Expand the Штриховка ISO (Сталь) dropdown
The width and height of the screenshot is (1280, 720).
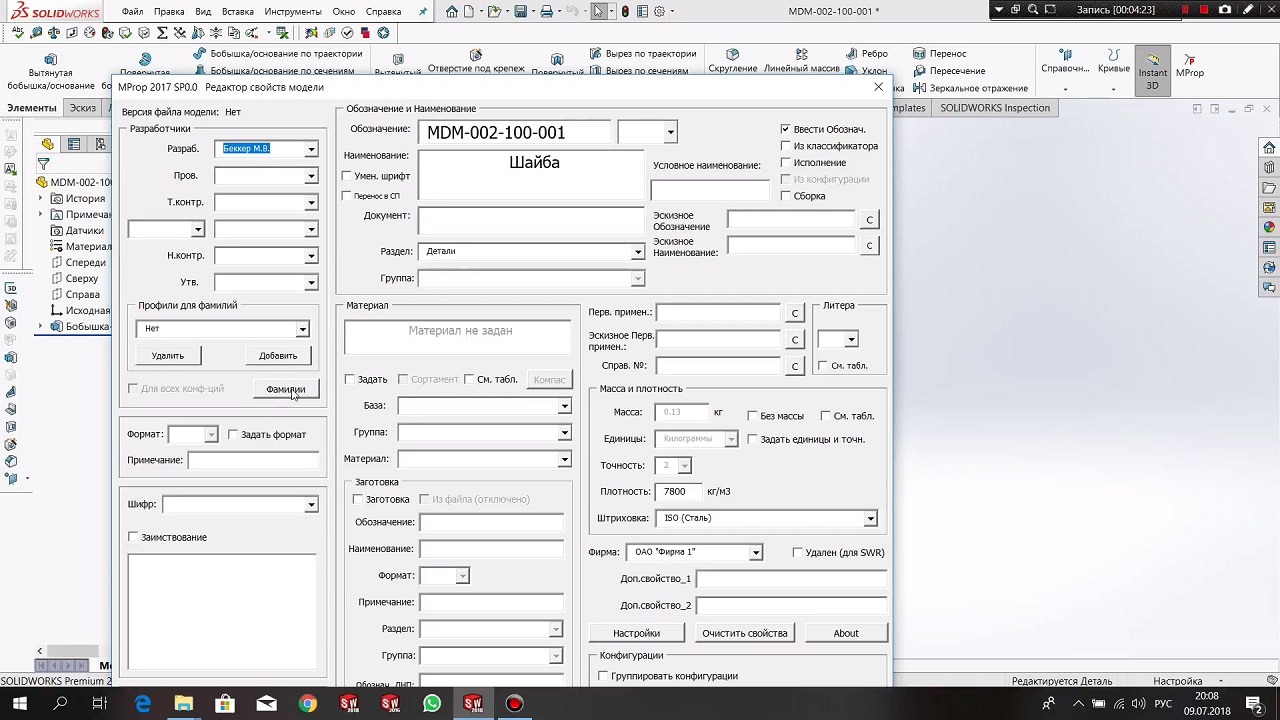point(870,518)
